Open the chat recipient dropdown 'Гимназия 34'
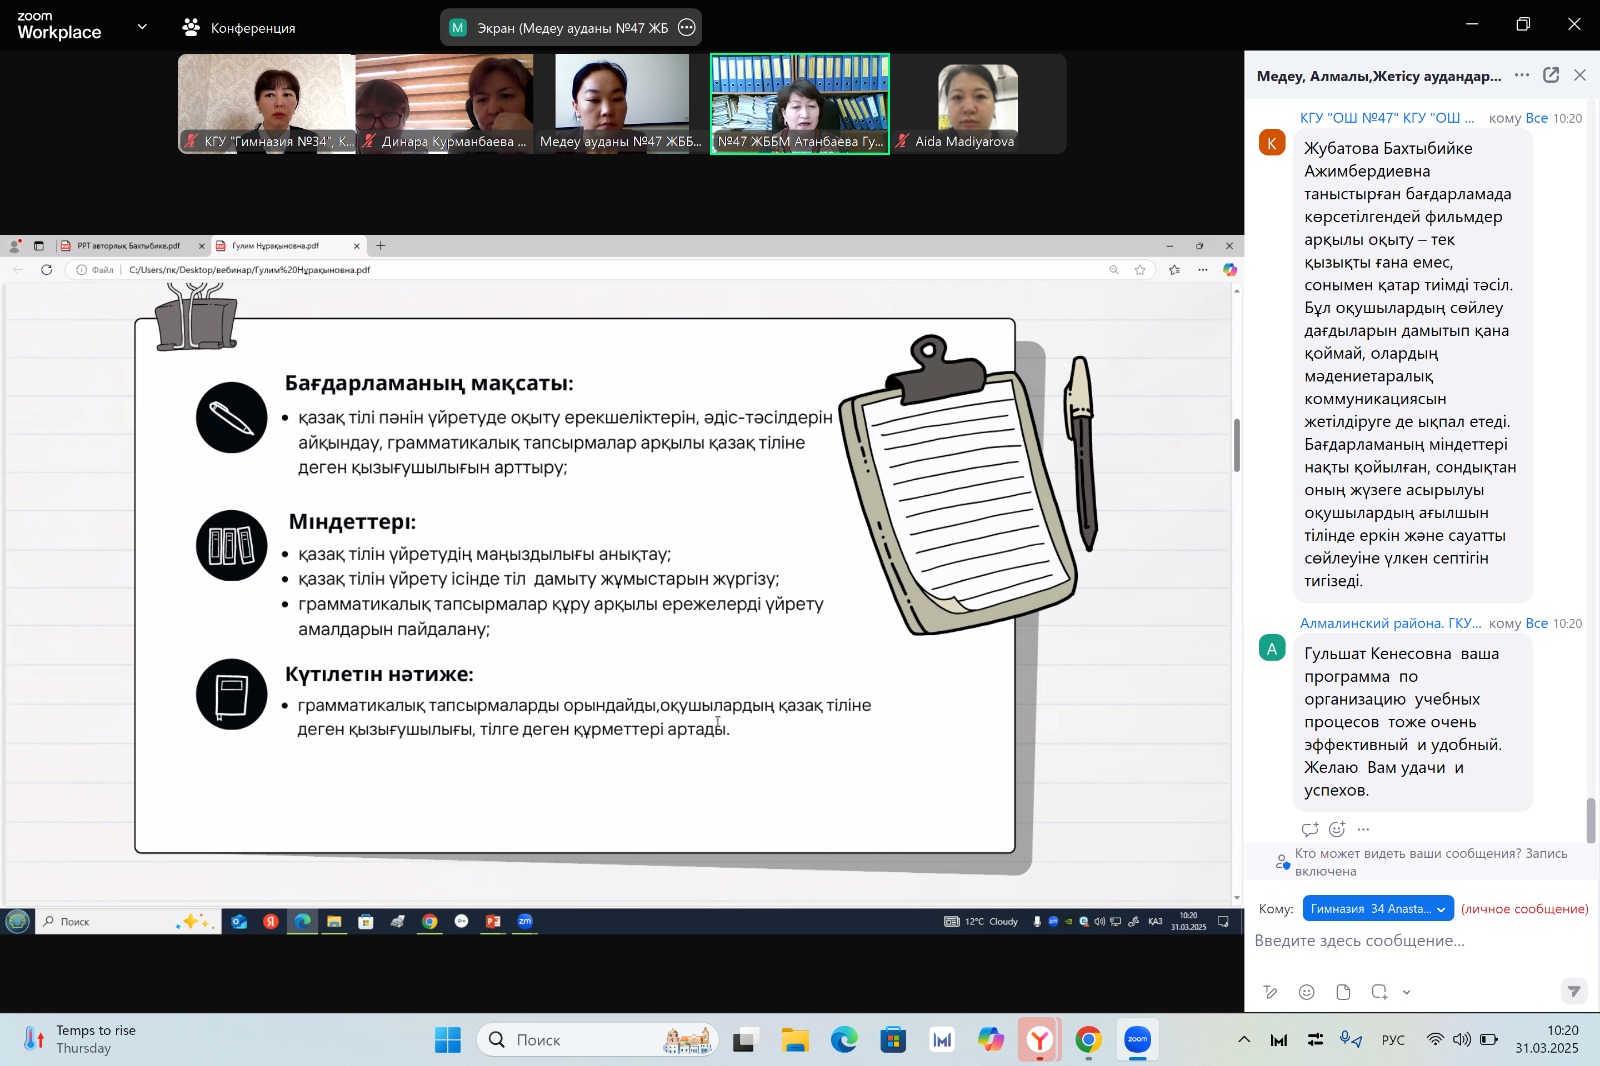 click(1377, 909)
